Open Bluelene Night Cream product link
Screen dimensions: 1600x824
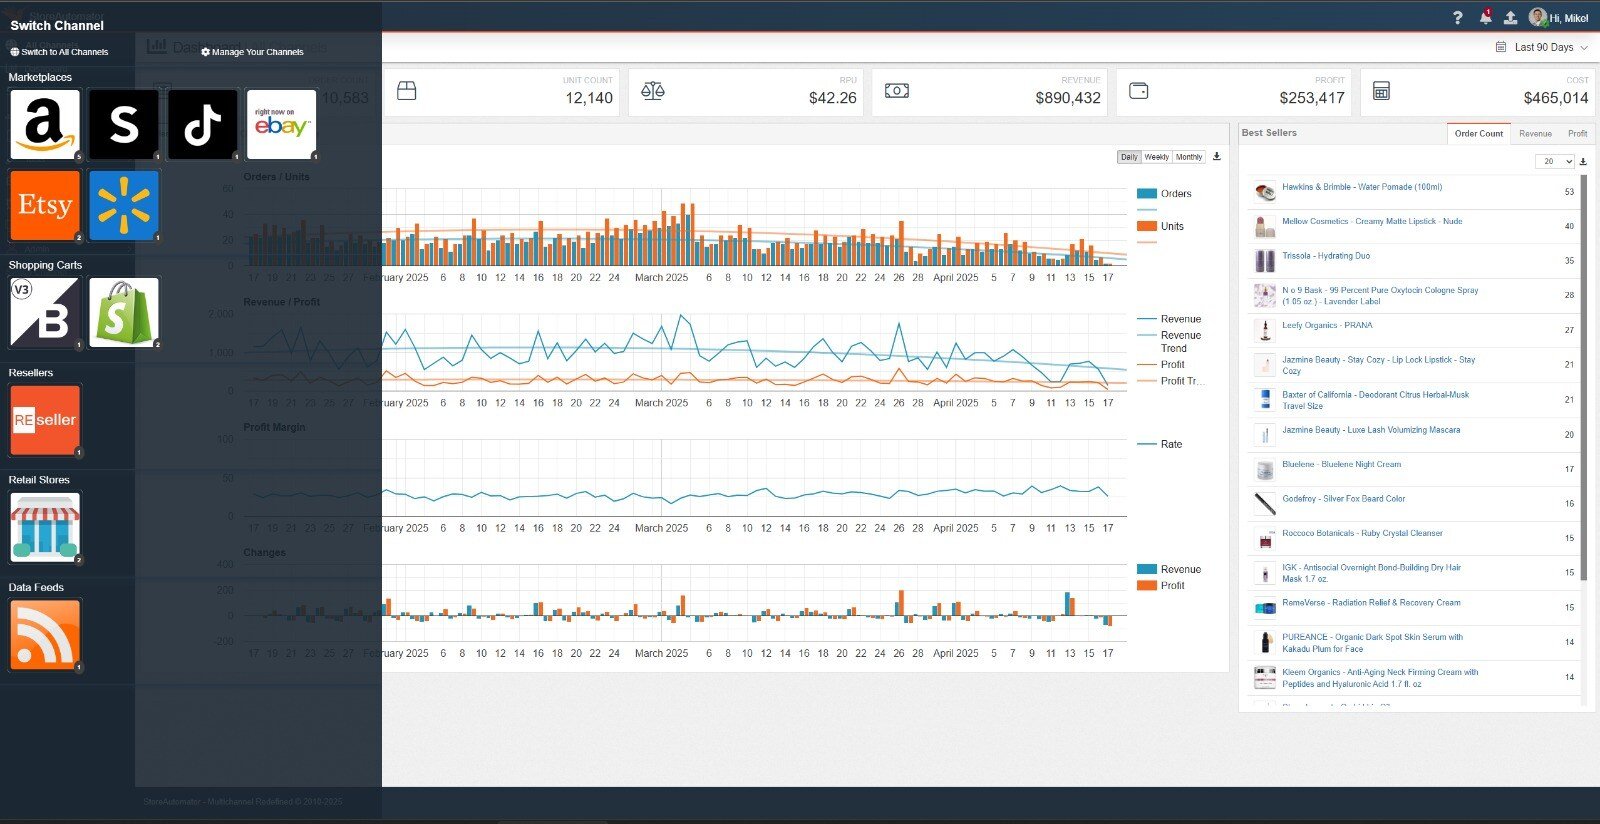[x=1342, y=464]
